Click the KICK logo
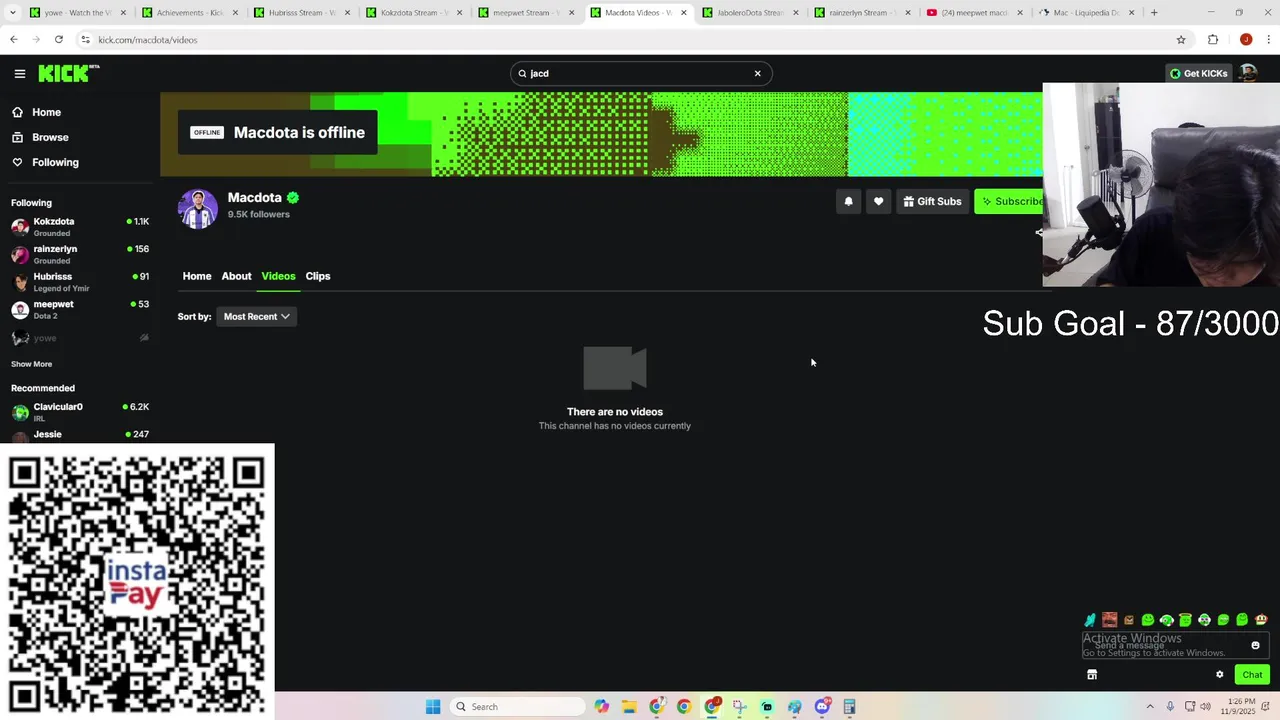This screenshot has width=1280, height=720. pos(68,73)
